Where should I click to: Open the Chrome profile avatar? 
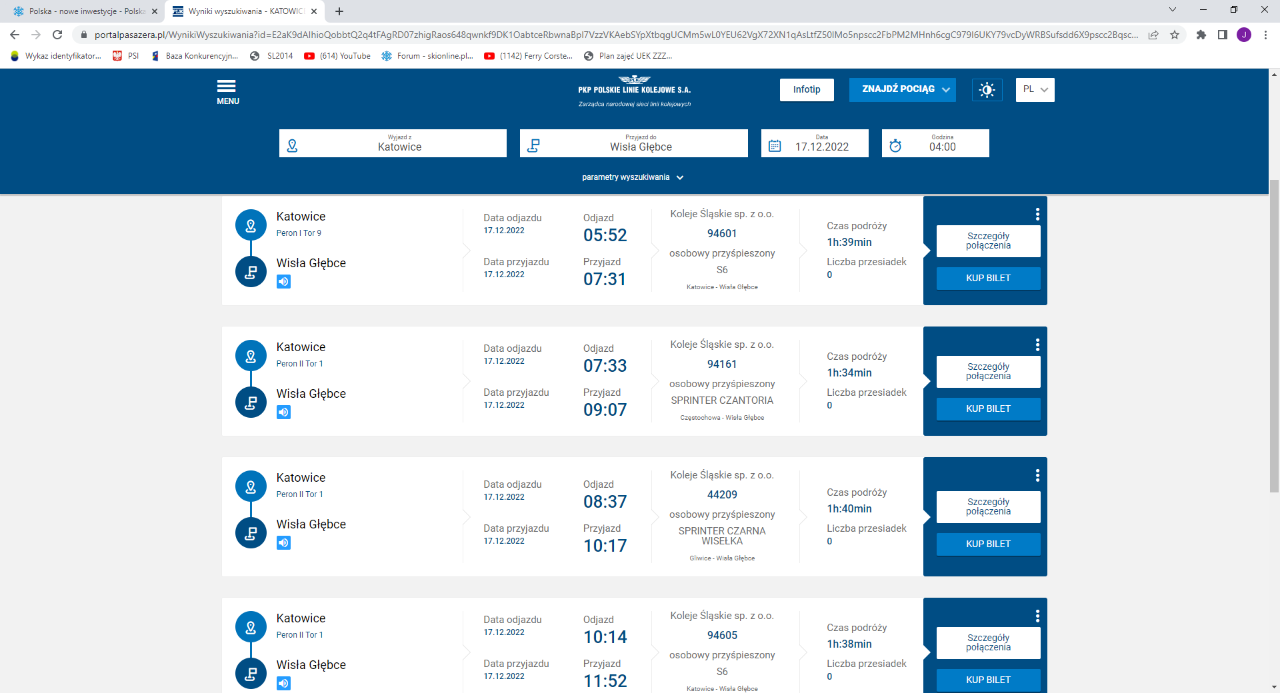coord(1243,34)
